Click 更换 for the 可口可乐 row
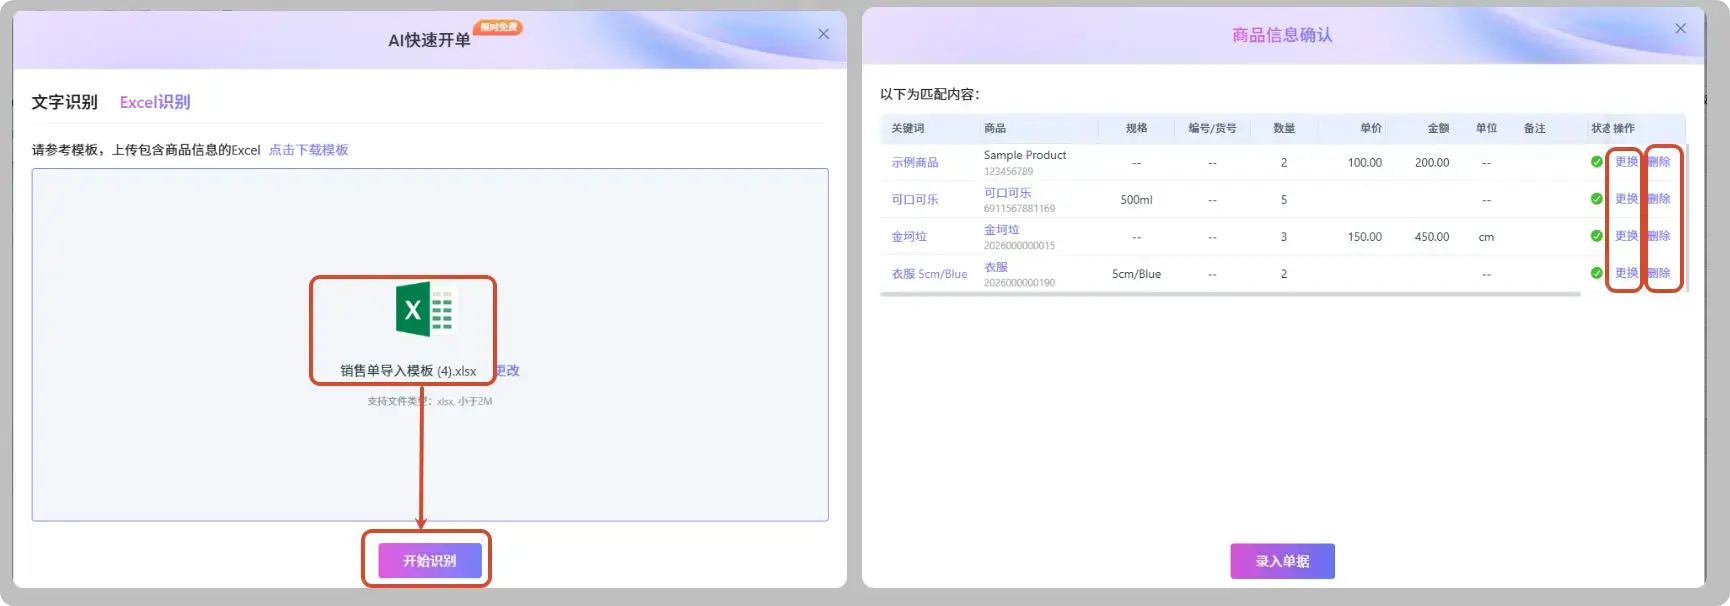This screenshot has height=606, width=1730. (x=1626, y=199)
